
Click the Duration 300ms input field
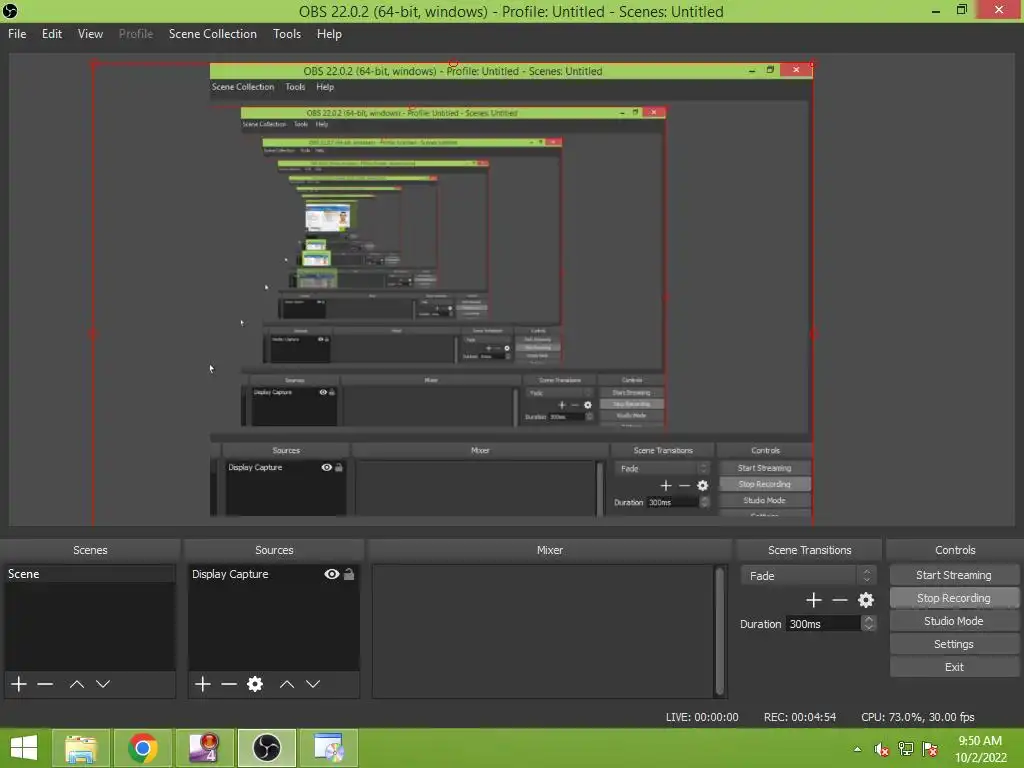[x=823, y=624]
